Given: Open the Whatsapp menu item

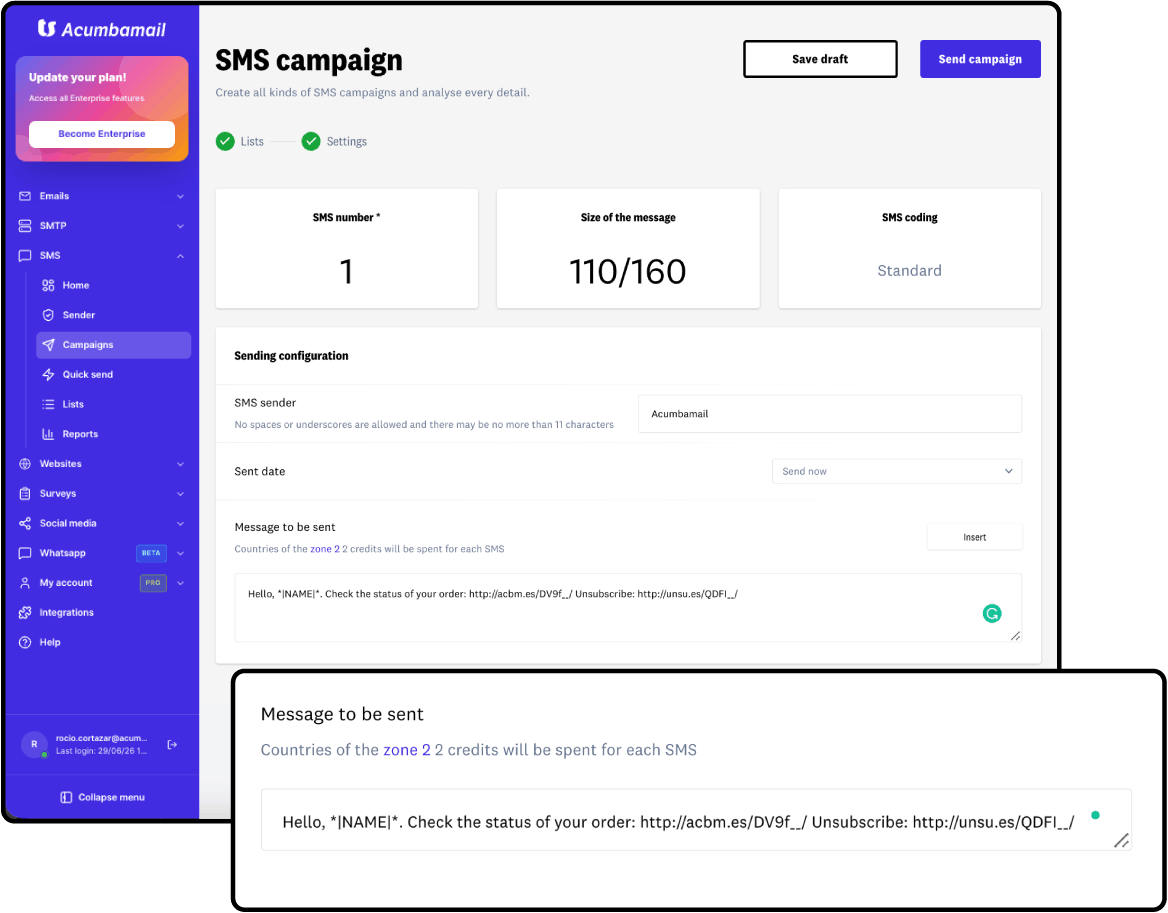Looking at the screenshot, I should [102, 553].
